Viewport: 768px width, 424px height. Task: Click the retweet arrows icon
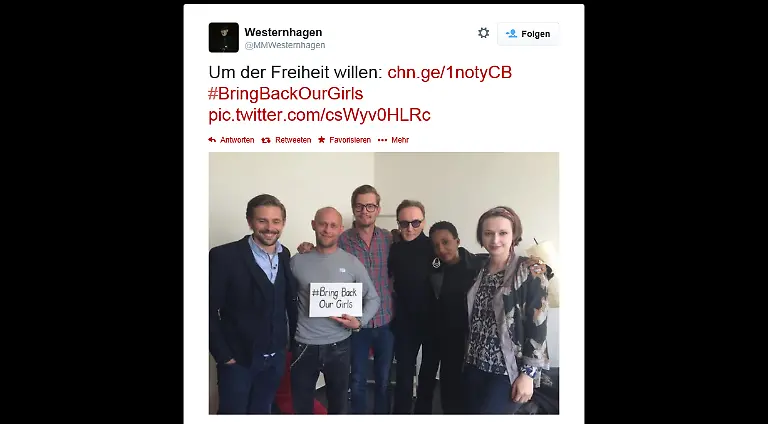click(266, 140)
